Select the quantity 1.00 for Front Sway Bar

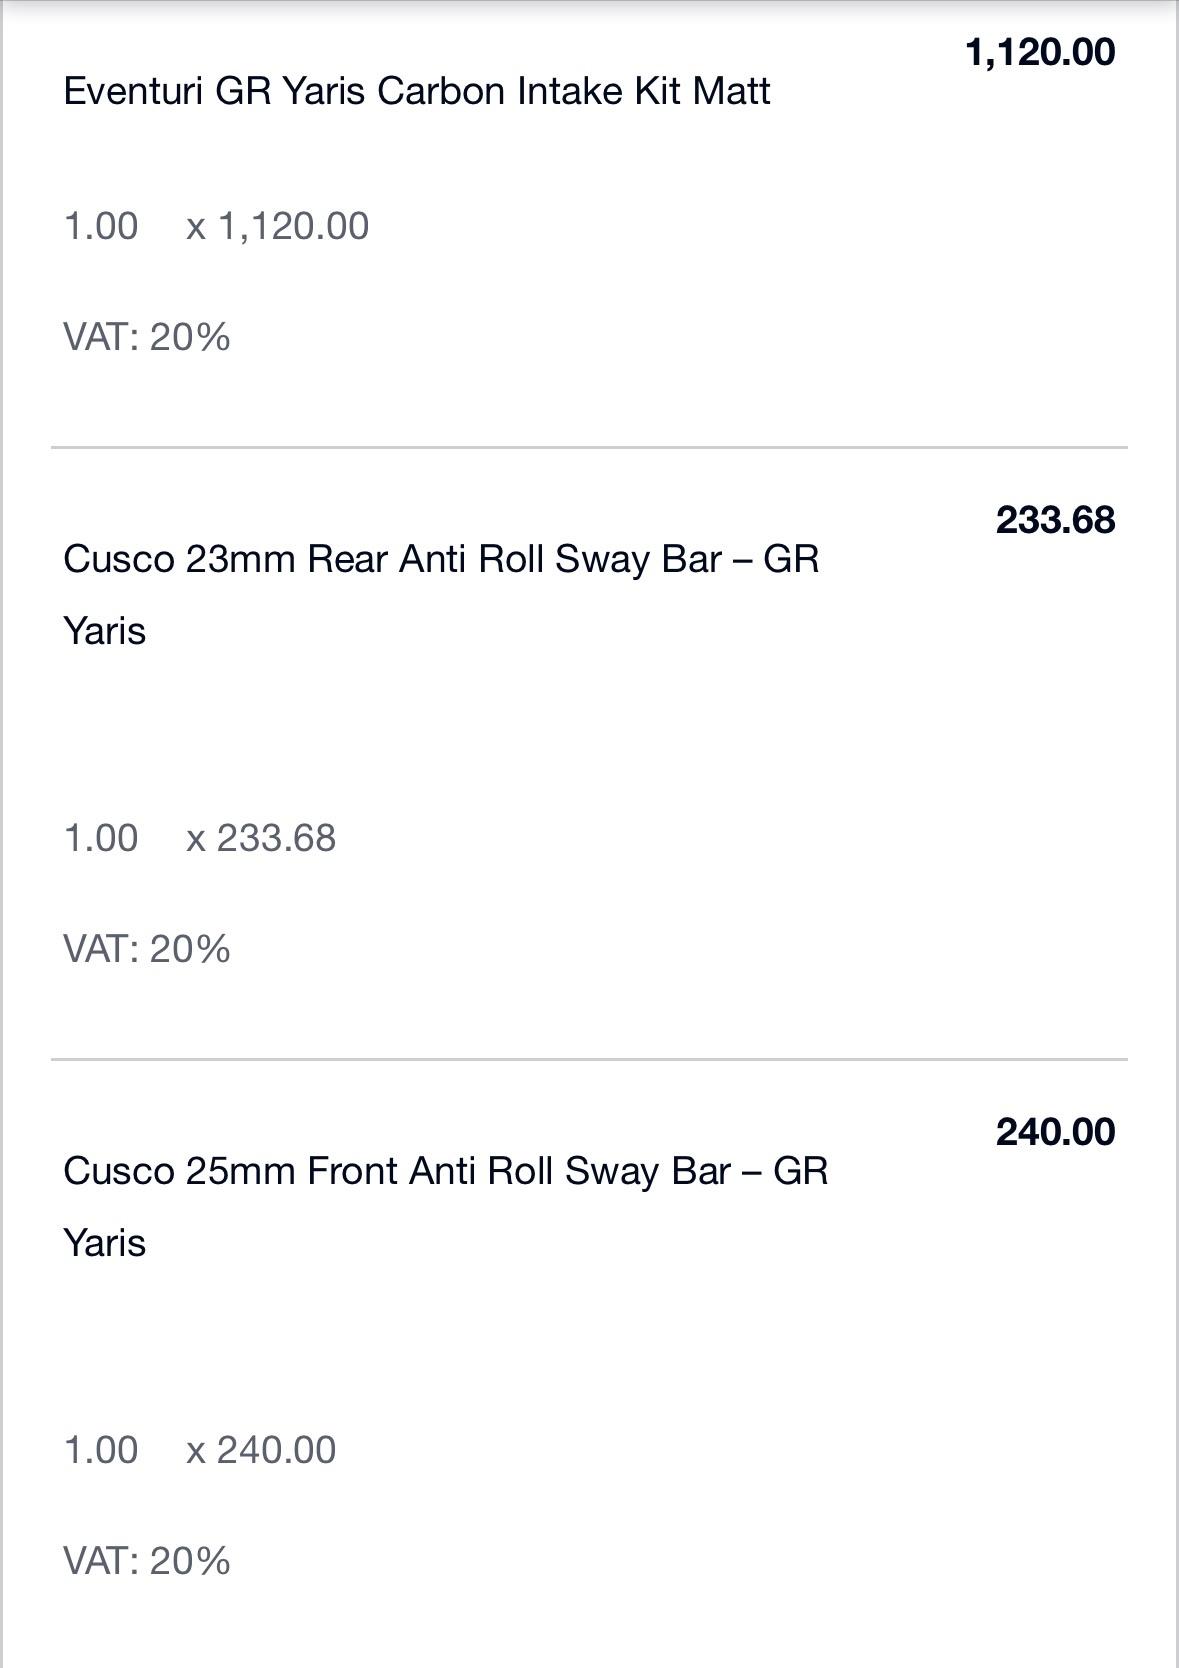(101, 1450)
